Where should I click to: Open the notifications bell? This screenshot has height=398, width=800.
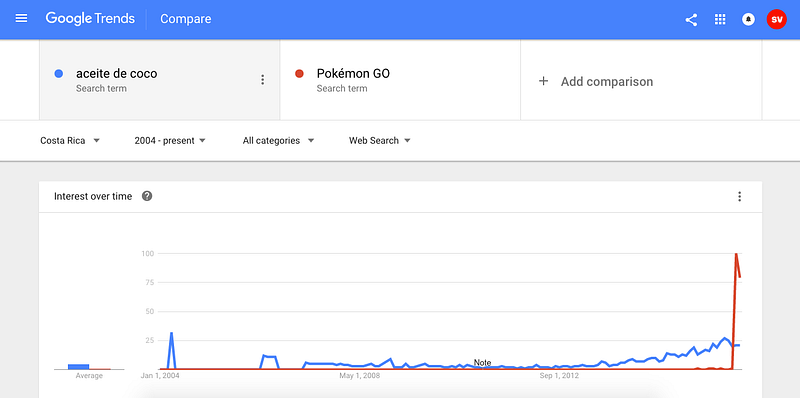[x=748, y=19]
